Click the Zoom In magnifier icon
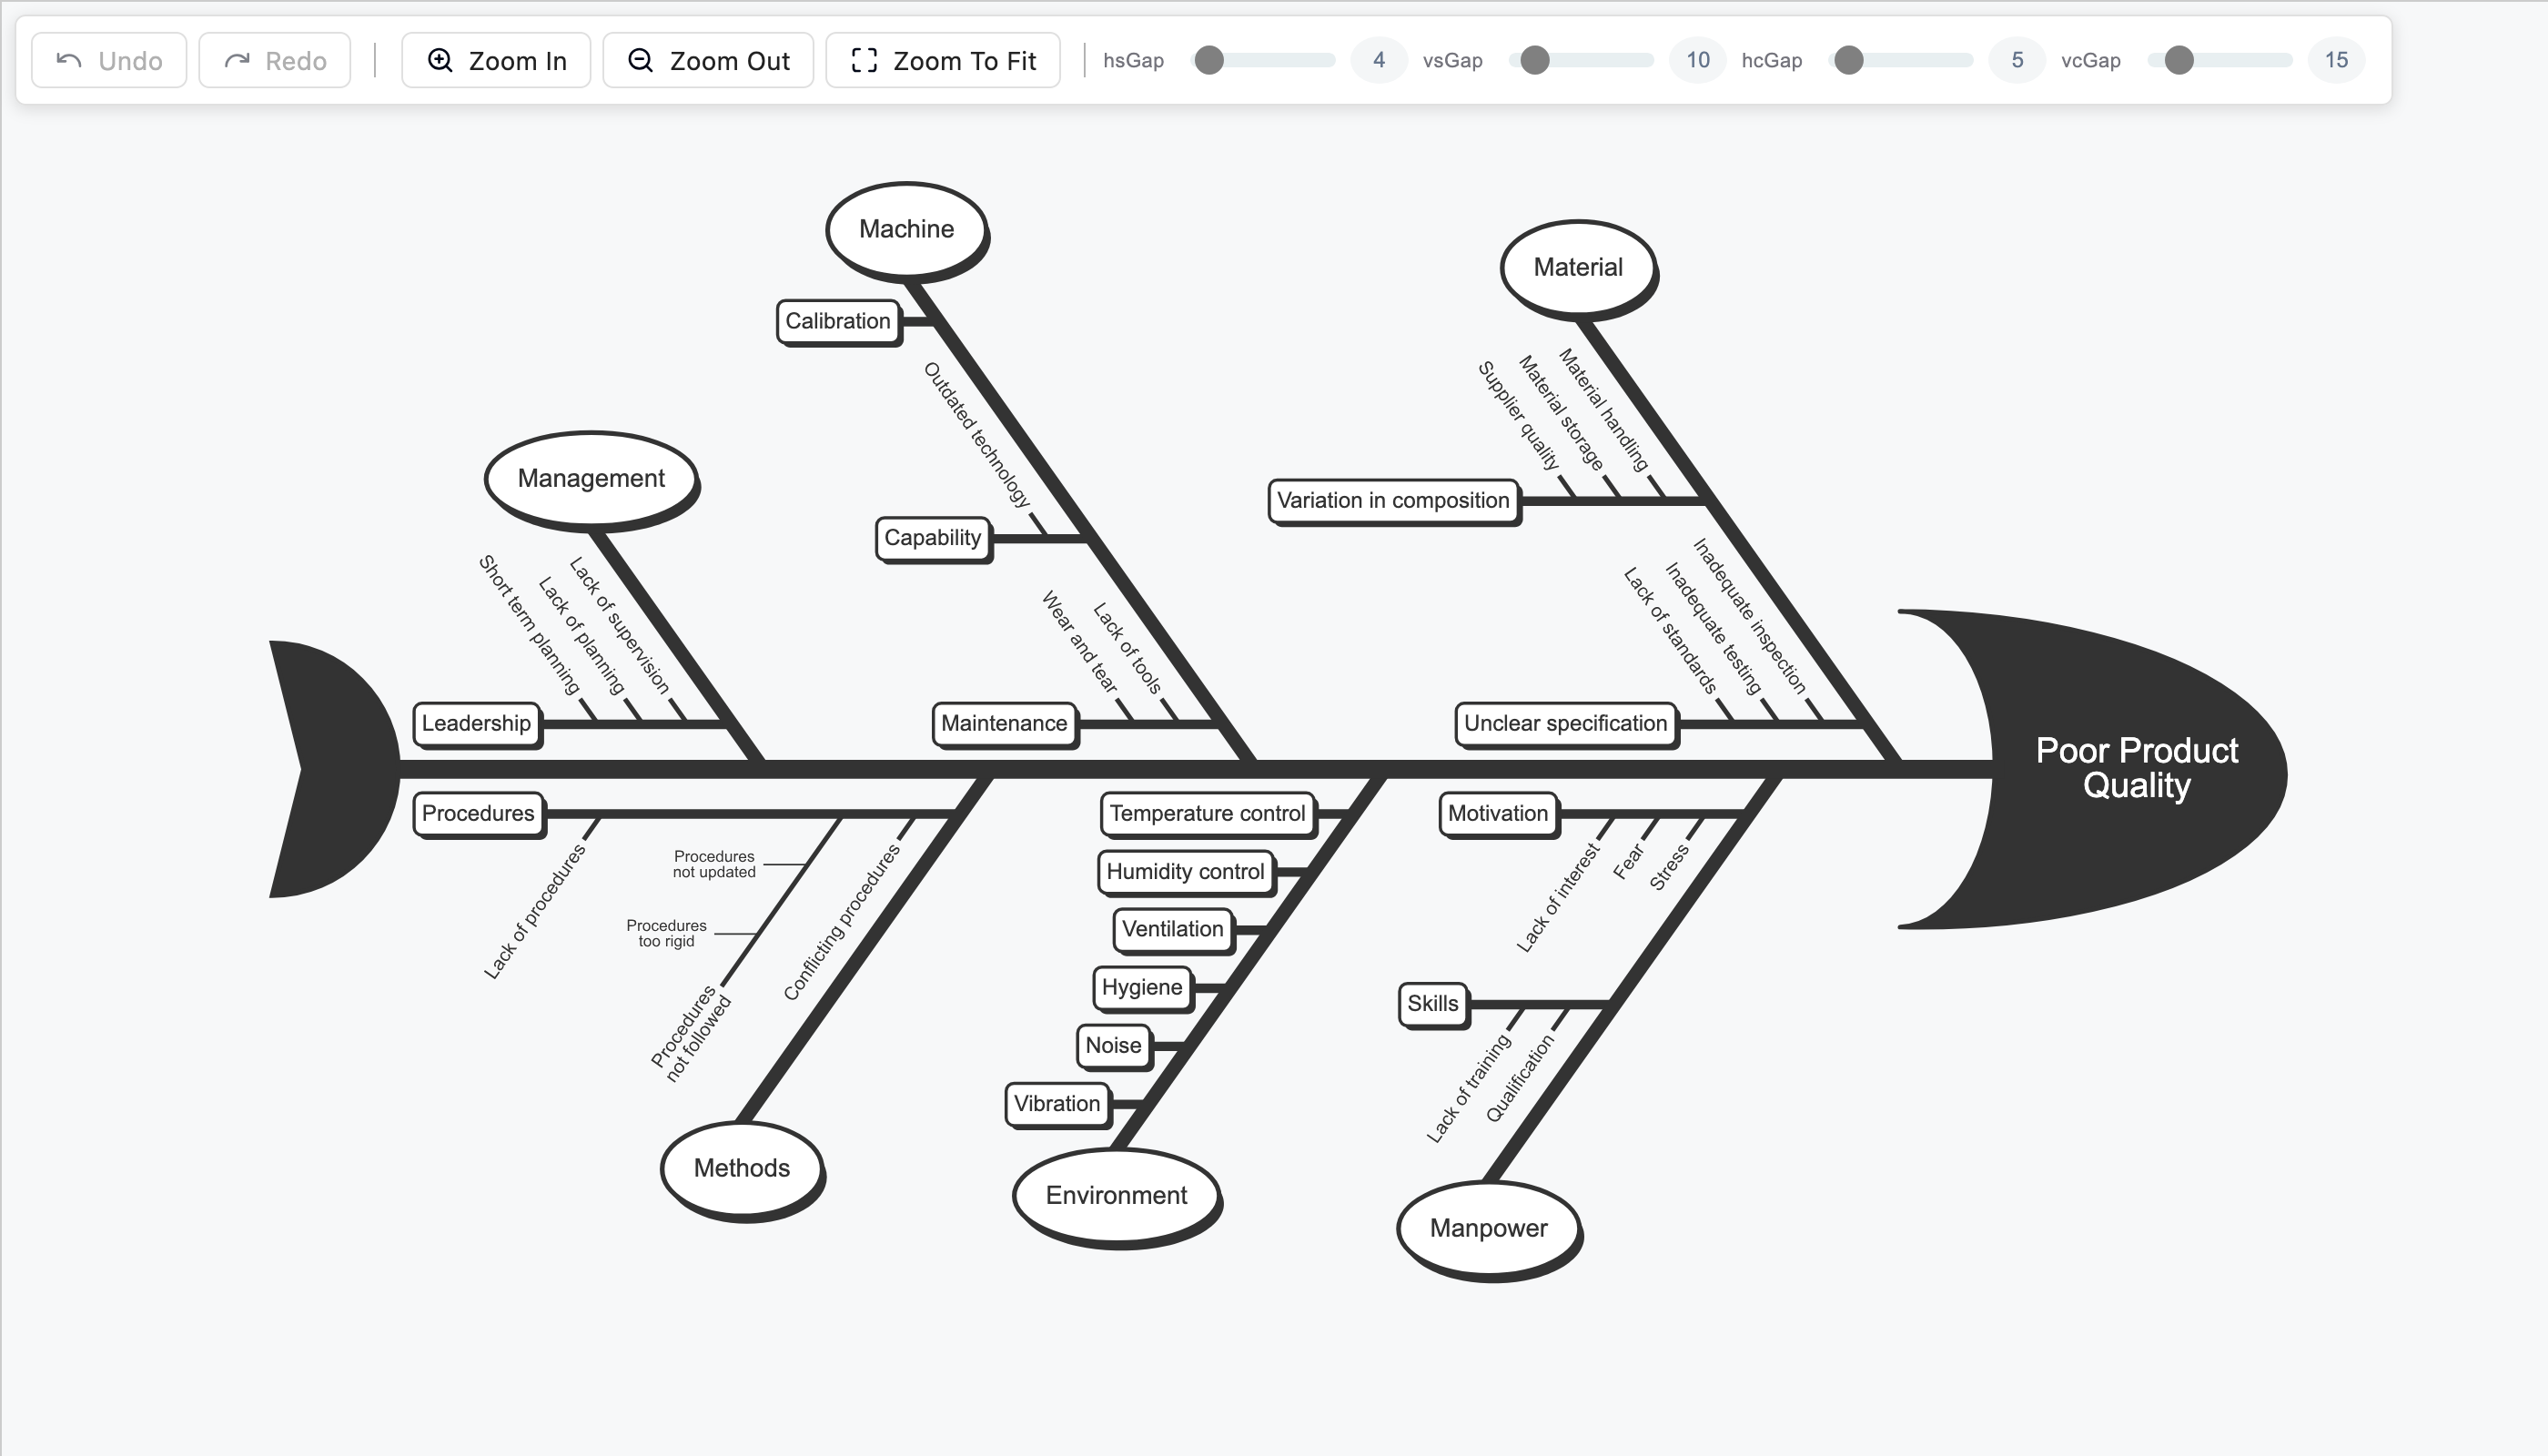This screenshot has height=1456, width=2548. 440,60
